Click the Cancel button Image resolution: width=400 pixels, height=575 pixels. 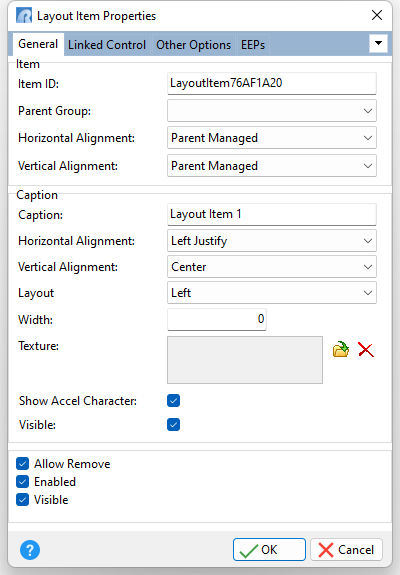point(346,550)
